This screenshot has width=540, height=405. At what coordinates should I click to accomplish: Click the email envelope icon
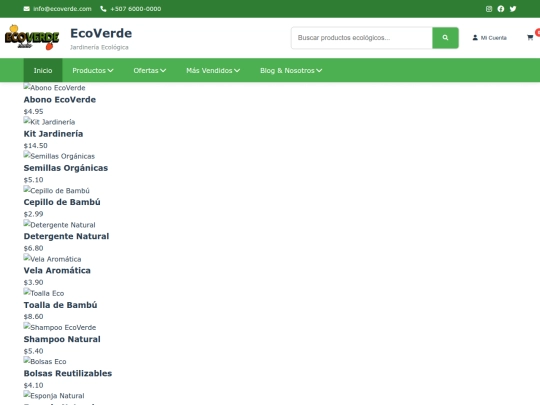tap(27, 9)
